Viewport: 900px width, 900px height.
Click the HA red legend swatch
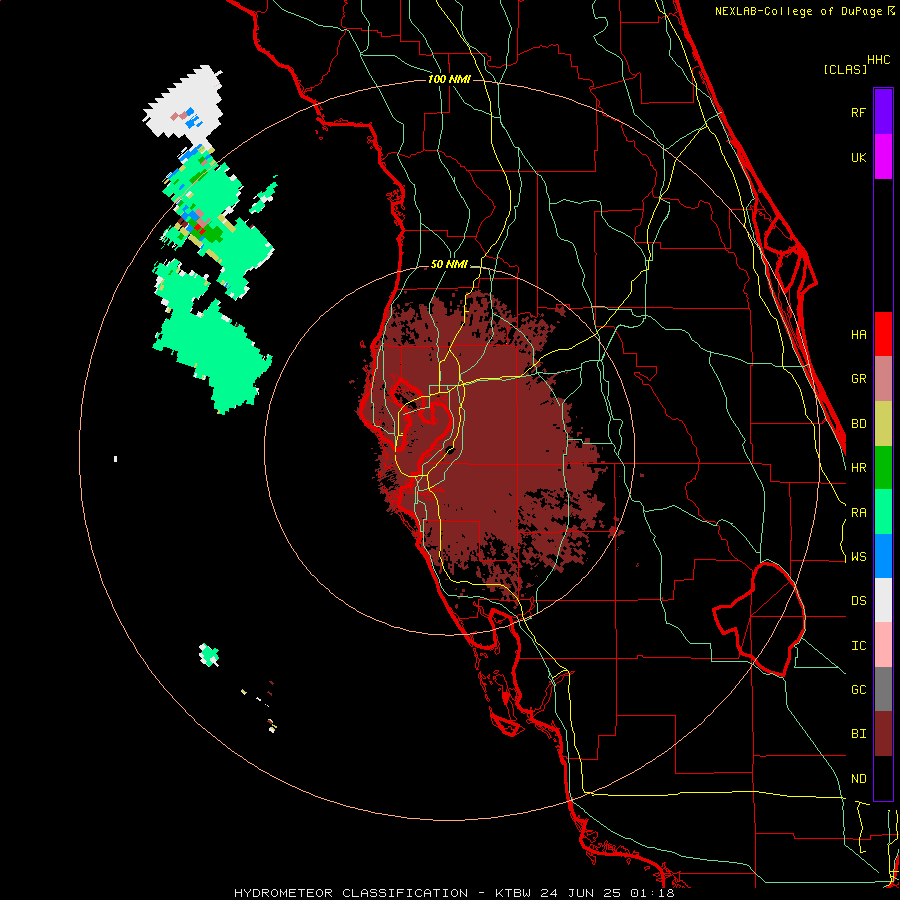883,334
